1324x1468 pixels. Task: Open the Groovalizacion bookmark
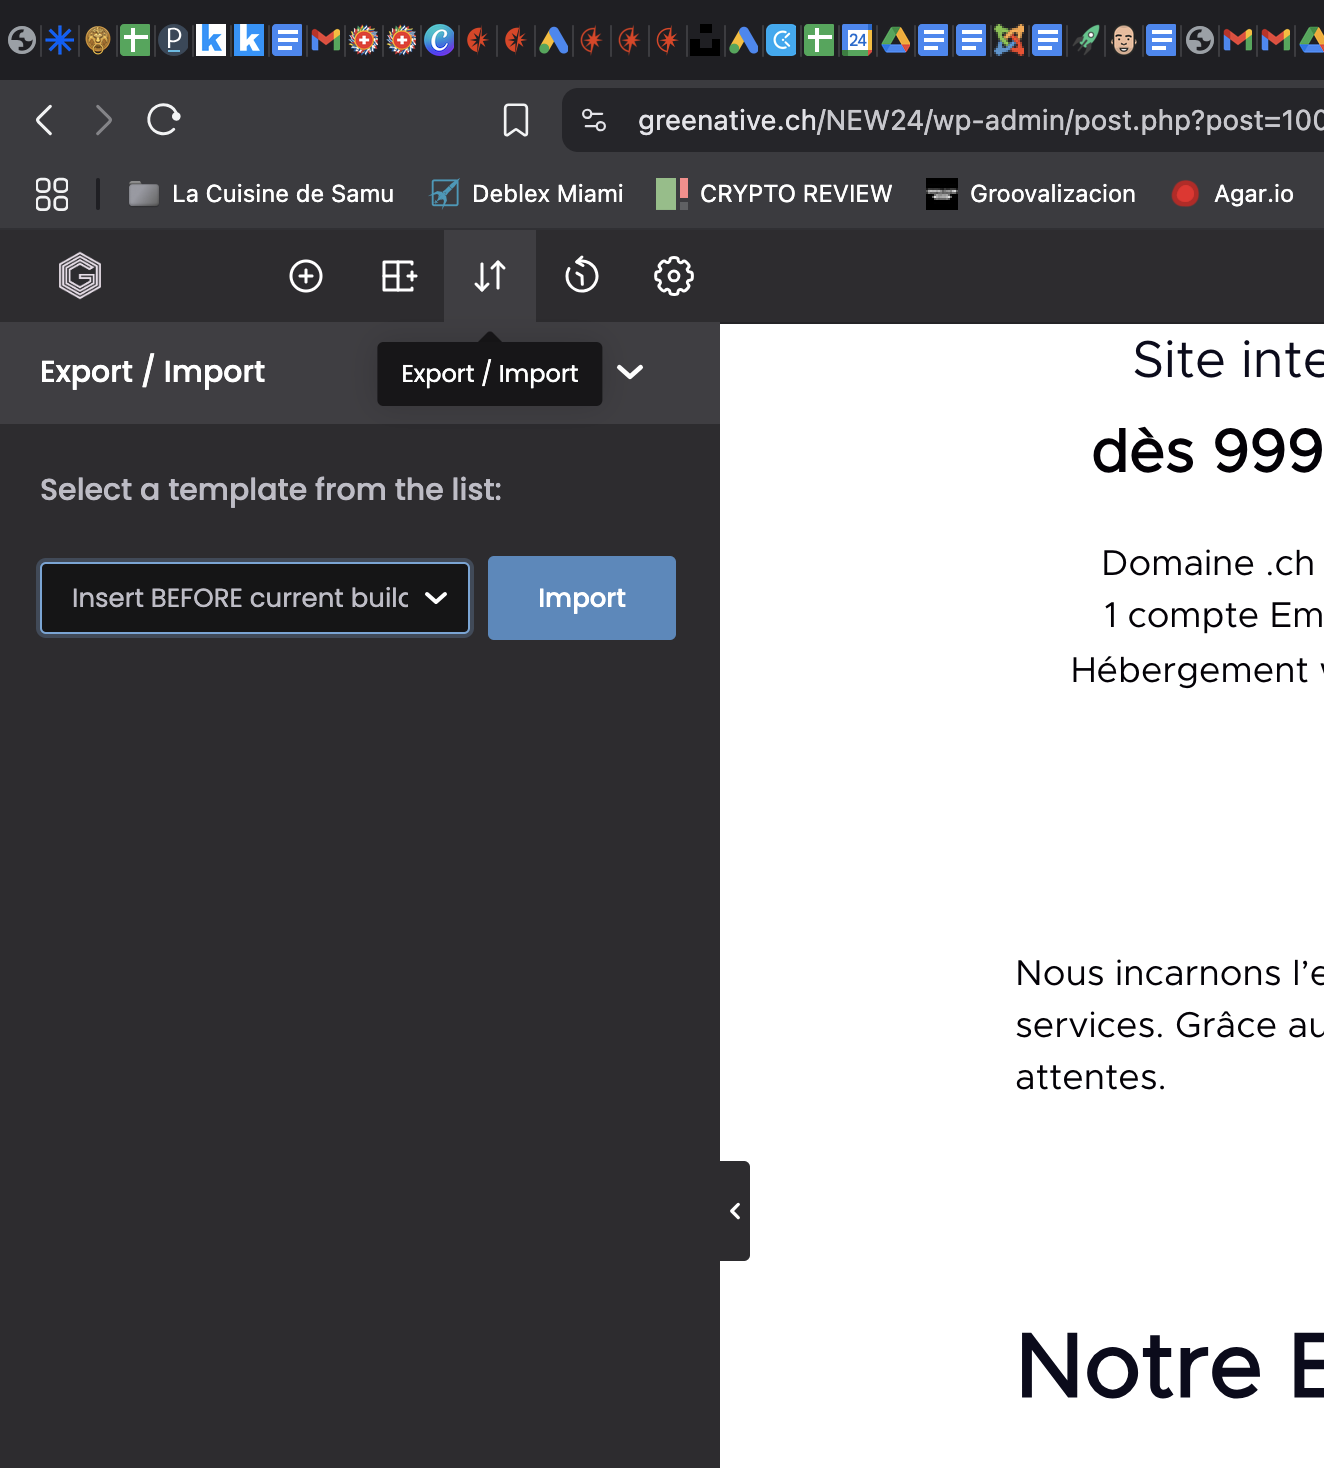coord(1031,194)
